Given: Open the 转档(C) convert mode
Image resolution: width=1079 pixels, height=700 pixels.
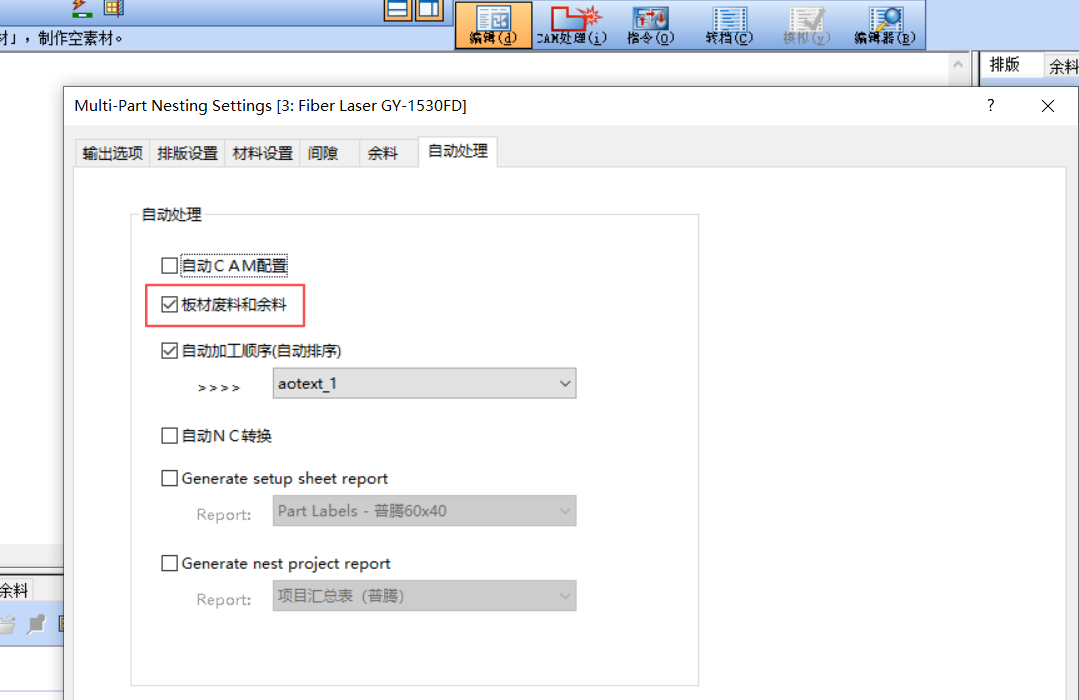Looking at the screenshot, I should [x=729, y=25].
